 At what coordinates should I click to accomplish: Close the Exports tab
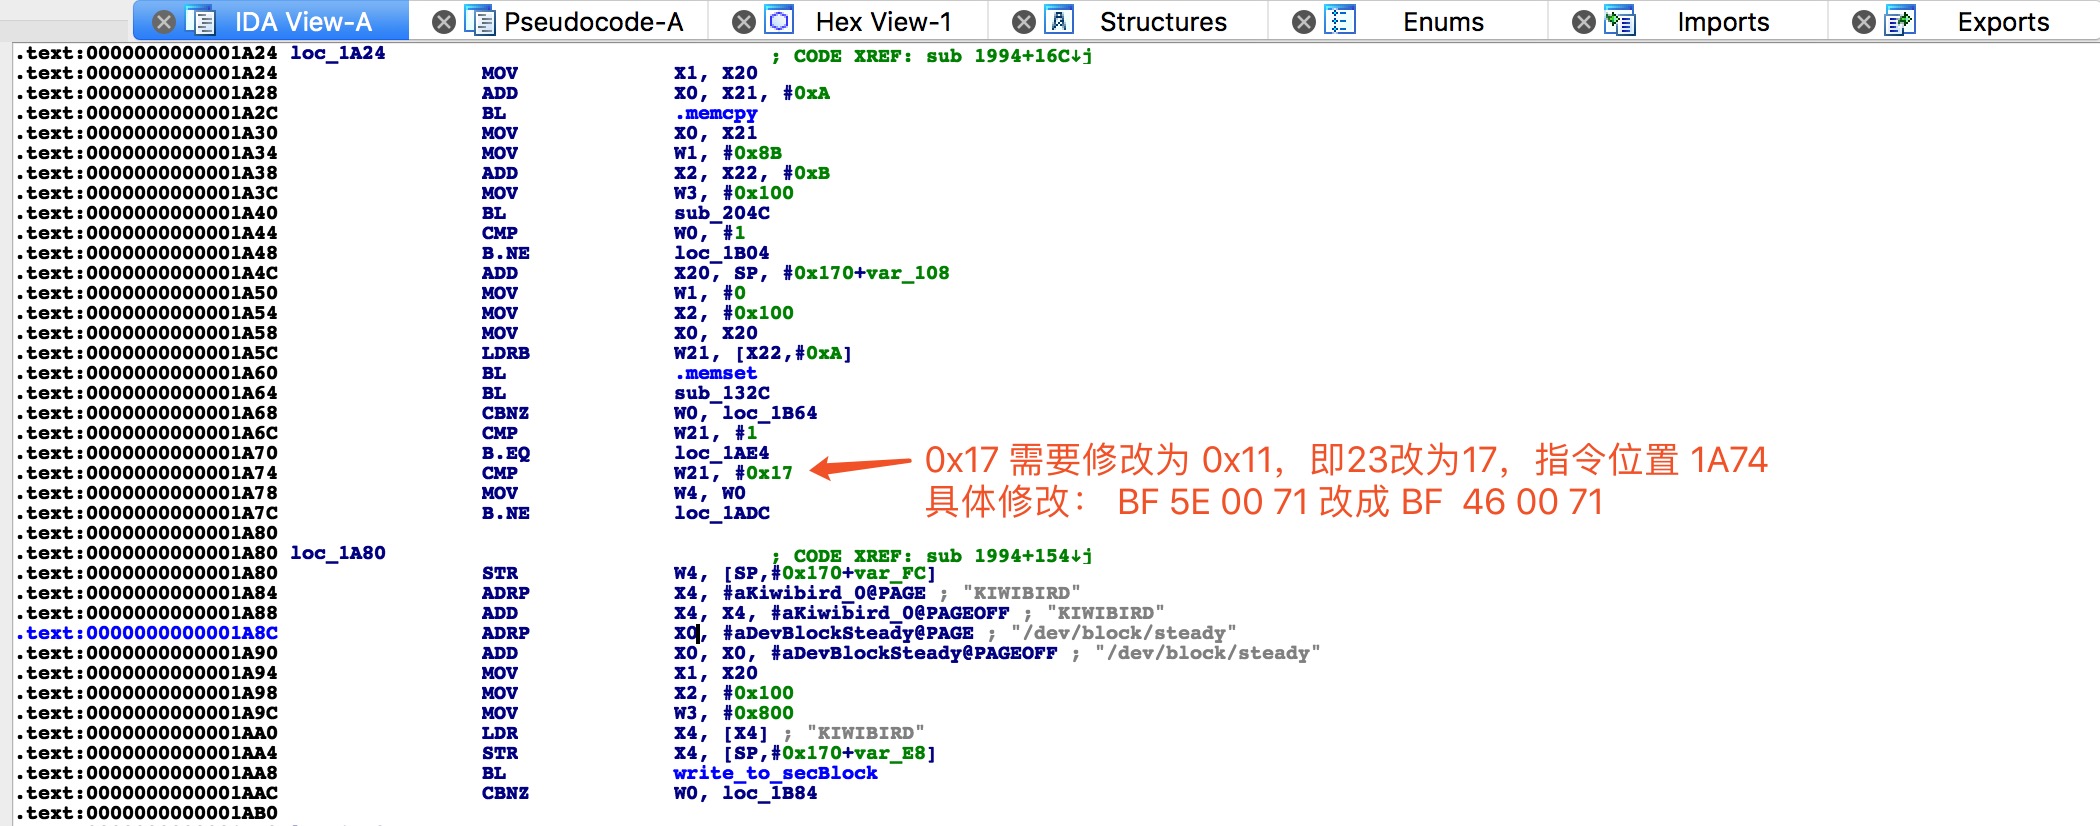click(x=1864, y=22)
